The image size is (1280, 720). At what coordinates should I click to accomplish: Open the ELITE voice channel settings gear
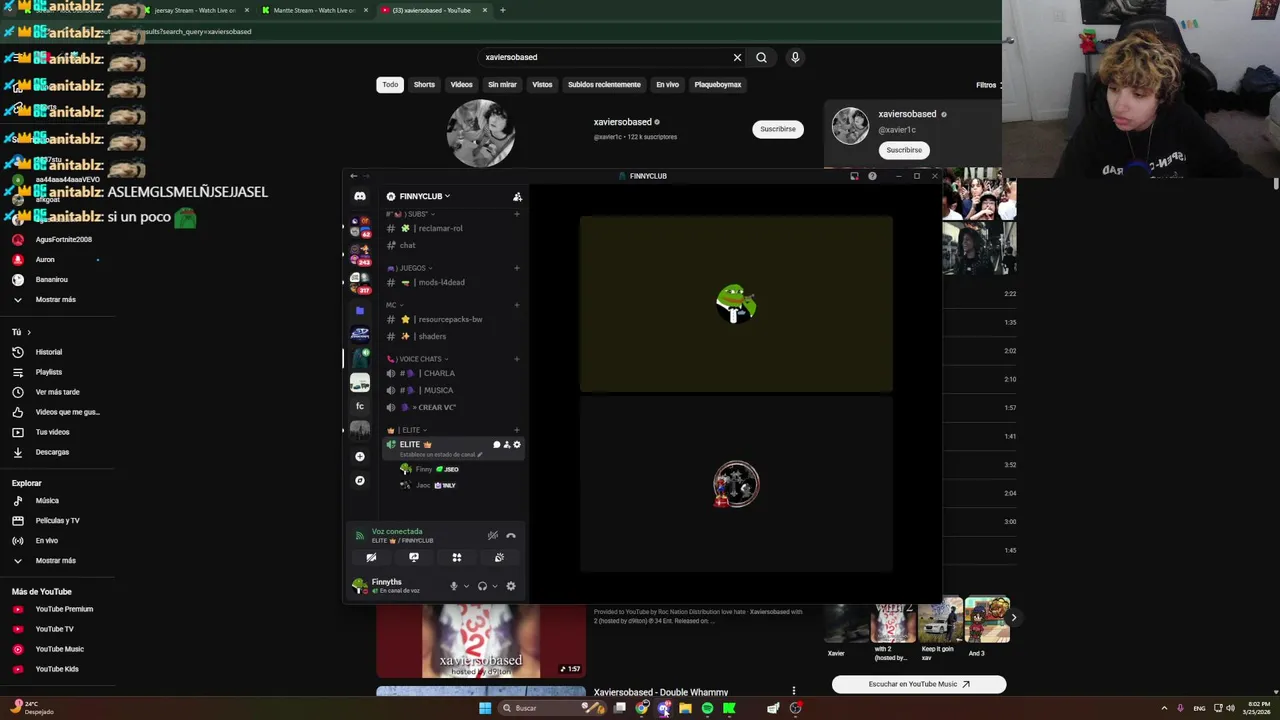(517, 444)
